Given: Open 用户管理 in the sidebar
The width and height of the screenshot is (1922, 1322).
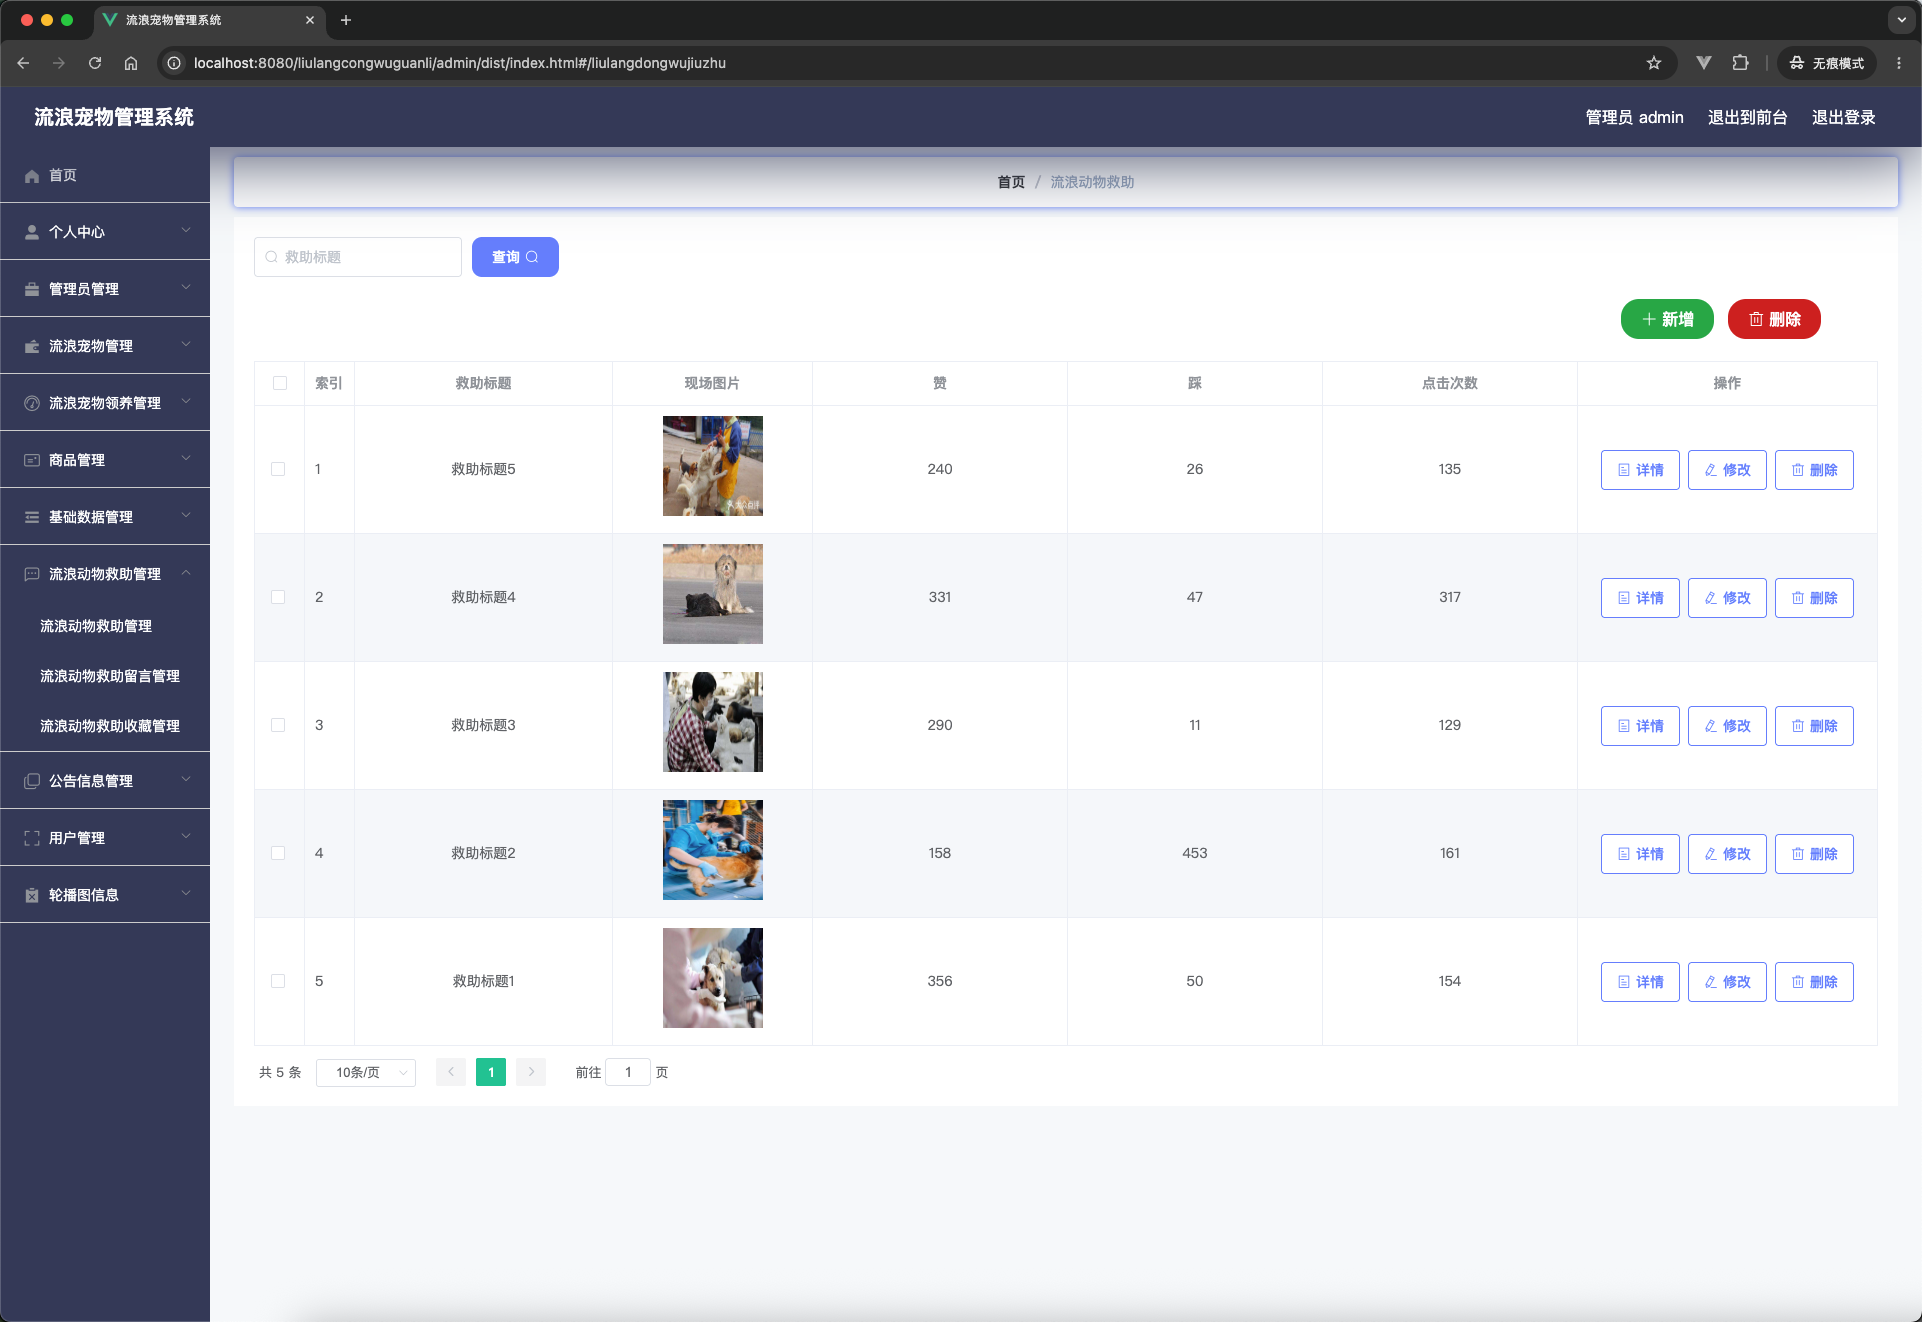Looking at the screenshot, I should pos(105,838).
